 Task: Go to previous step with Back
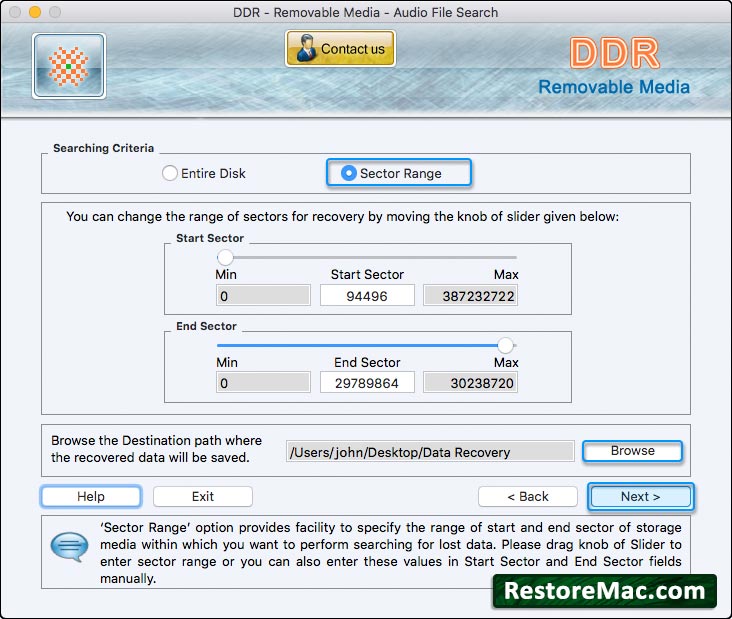[528, 496]
